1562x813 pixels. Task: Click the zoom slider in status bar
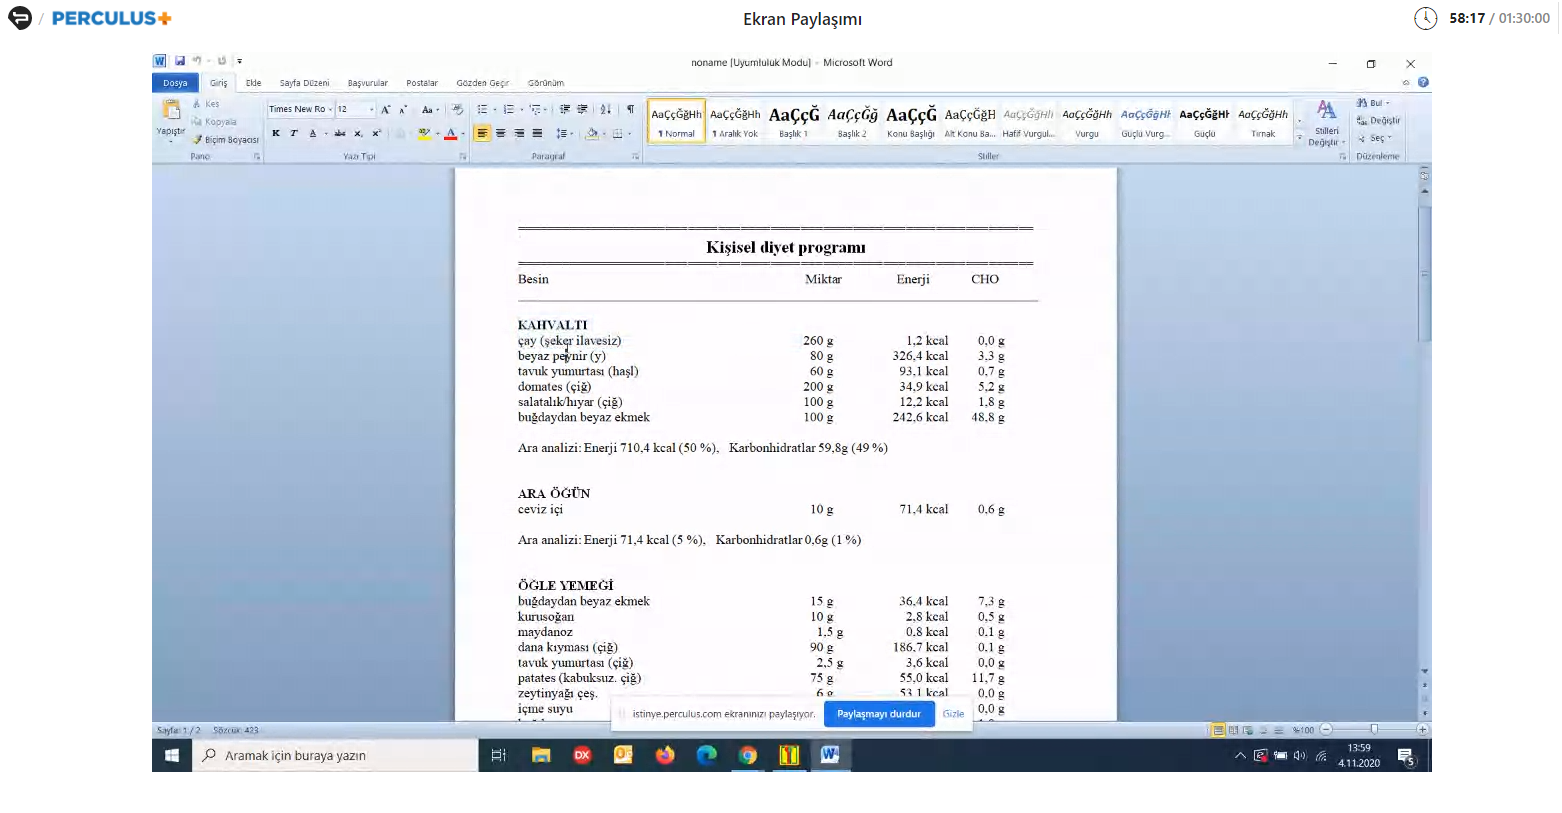pyautogui.click(x=1374, y=730)
